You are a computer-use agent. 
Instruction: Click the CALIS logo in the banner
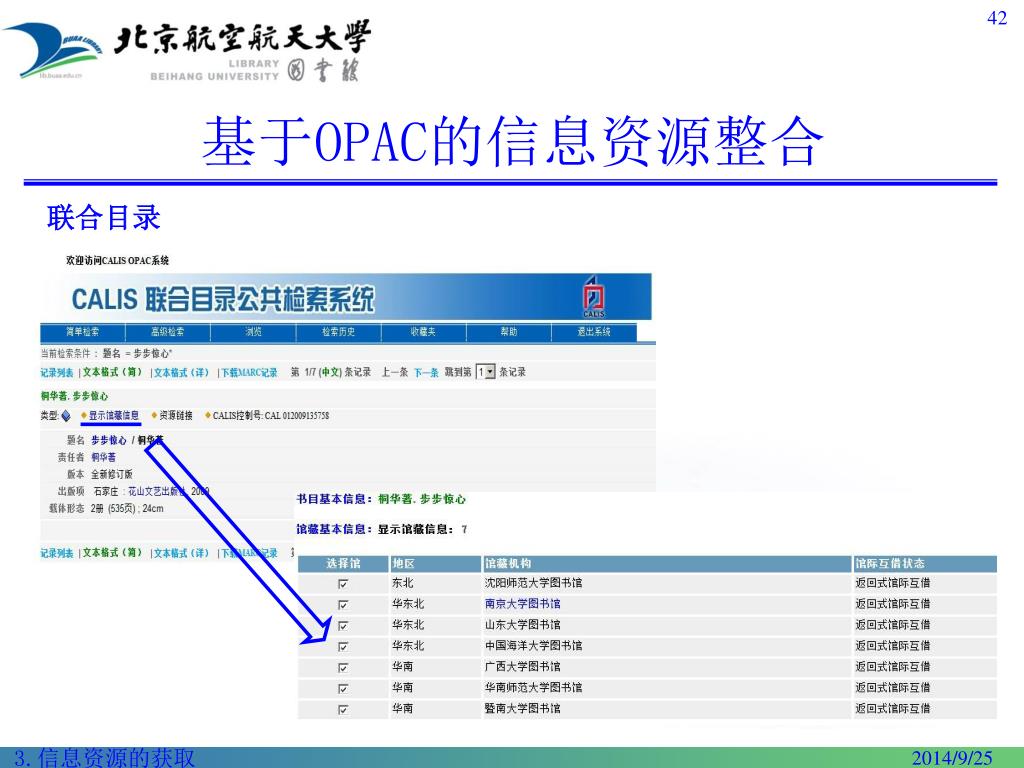[594, 296]
